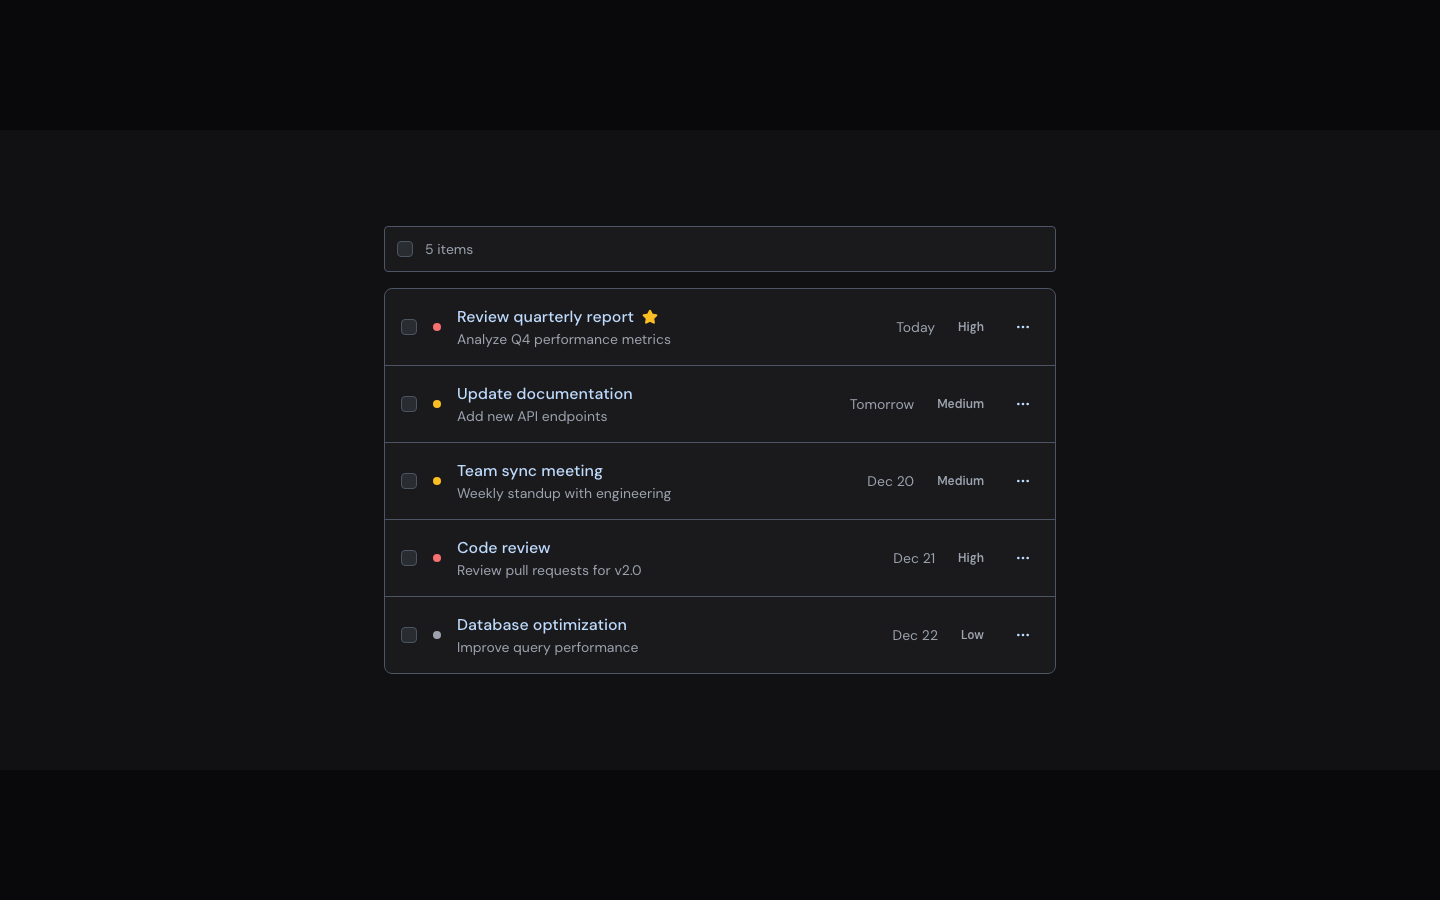Click the star icon next to Review quarterly report

click(650, 317)
